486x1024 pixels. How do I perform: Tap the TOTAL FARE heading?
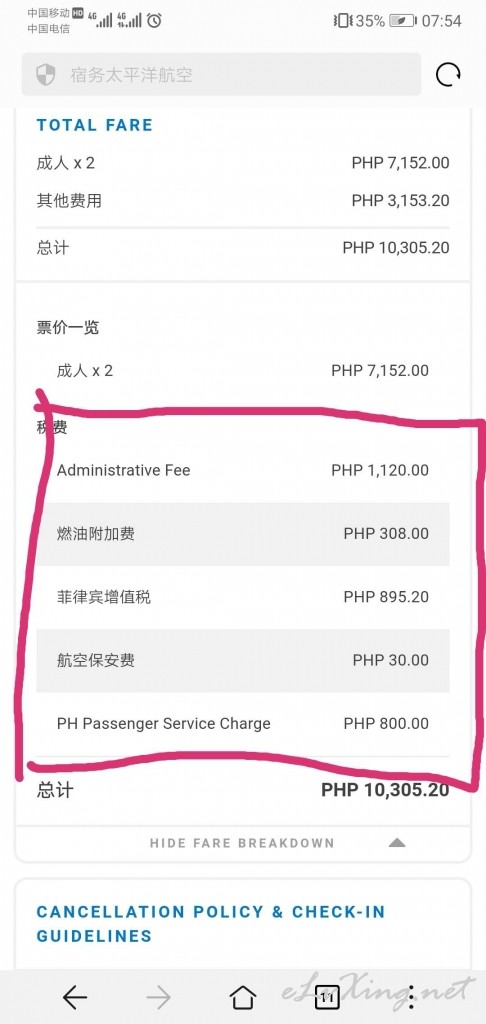click(x=94, y=125)
